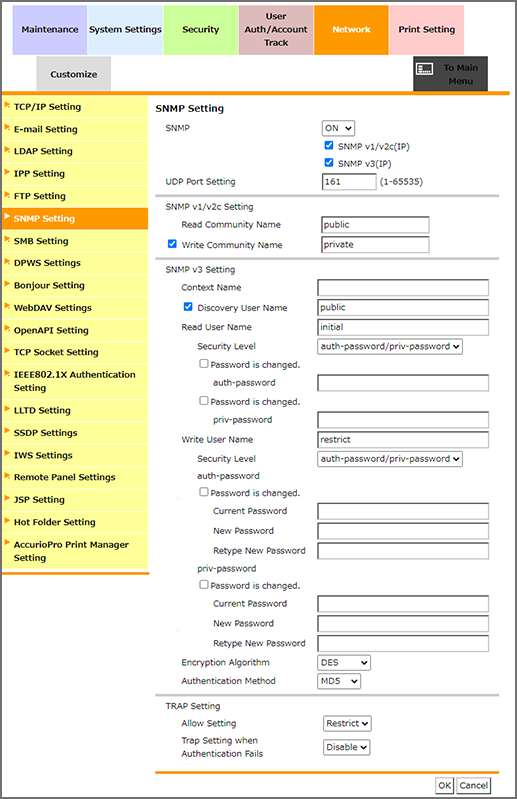Viewport: 517px width, 799px height.
Task: Open WebDAV Settings page
Action: coord(75,308)
